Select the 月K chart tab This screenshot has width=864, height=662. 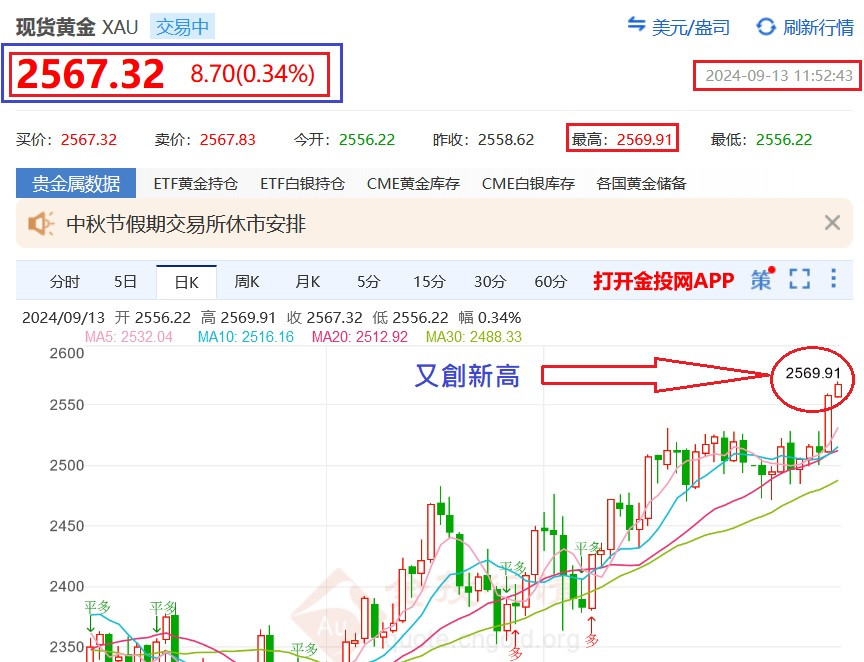pos(307,282)
